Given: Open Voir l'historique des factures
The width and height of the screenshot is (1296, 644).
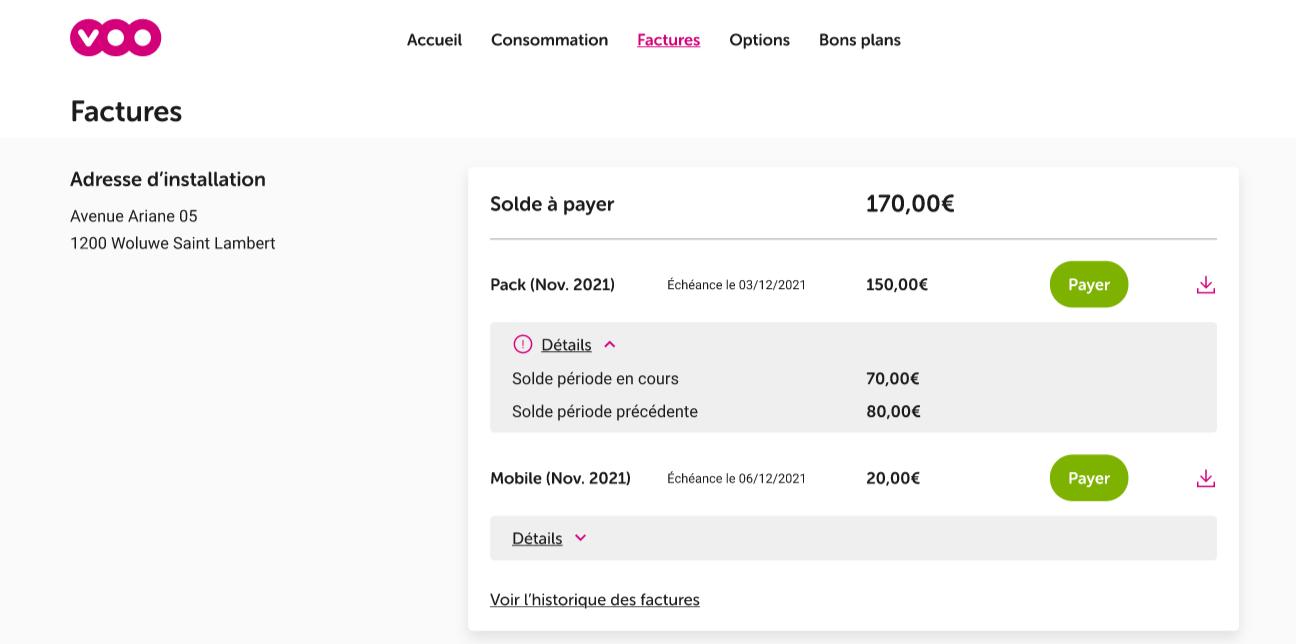Looking at the screenshot, I should point(595,599).
